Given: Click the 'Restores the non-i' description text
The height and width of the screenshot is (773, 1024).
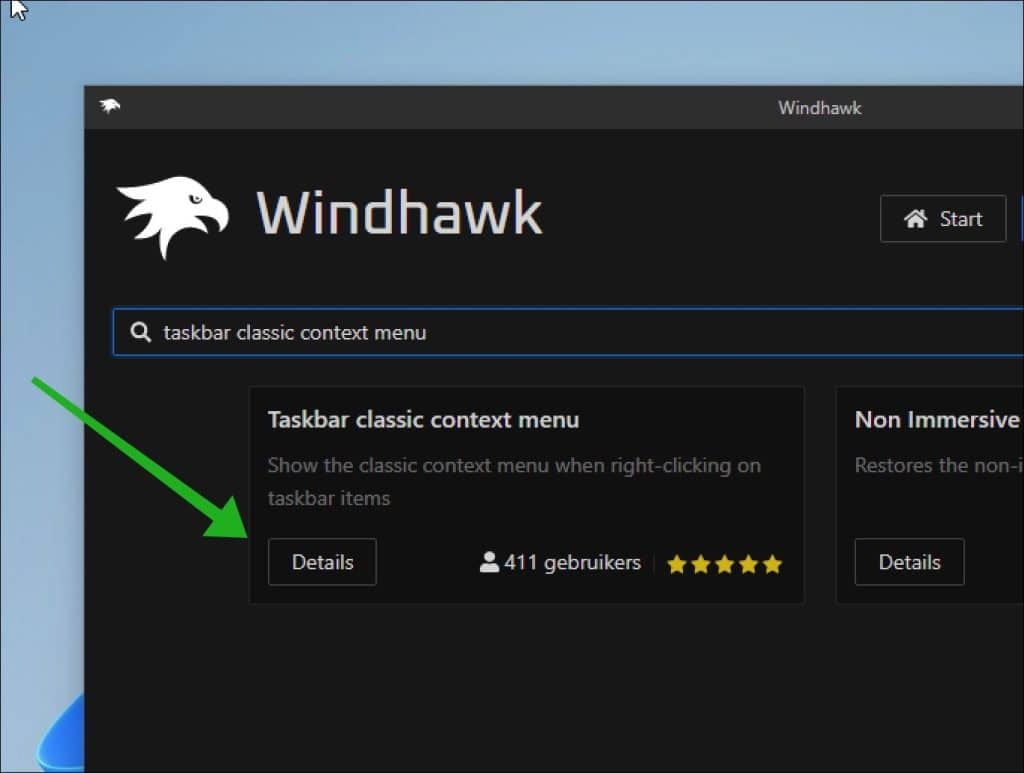Looking at the screenshot, I should [939, 465].
